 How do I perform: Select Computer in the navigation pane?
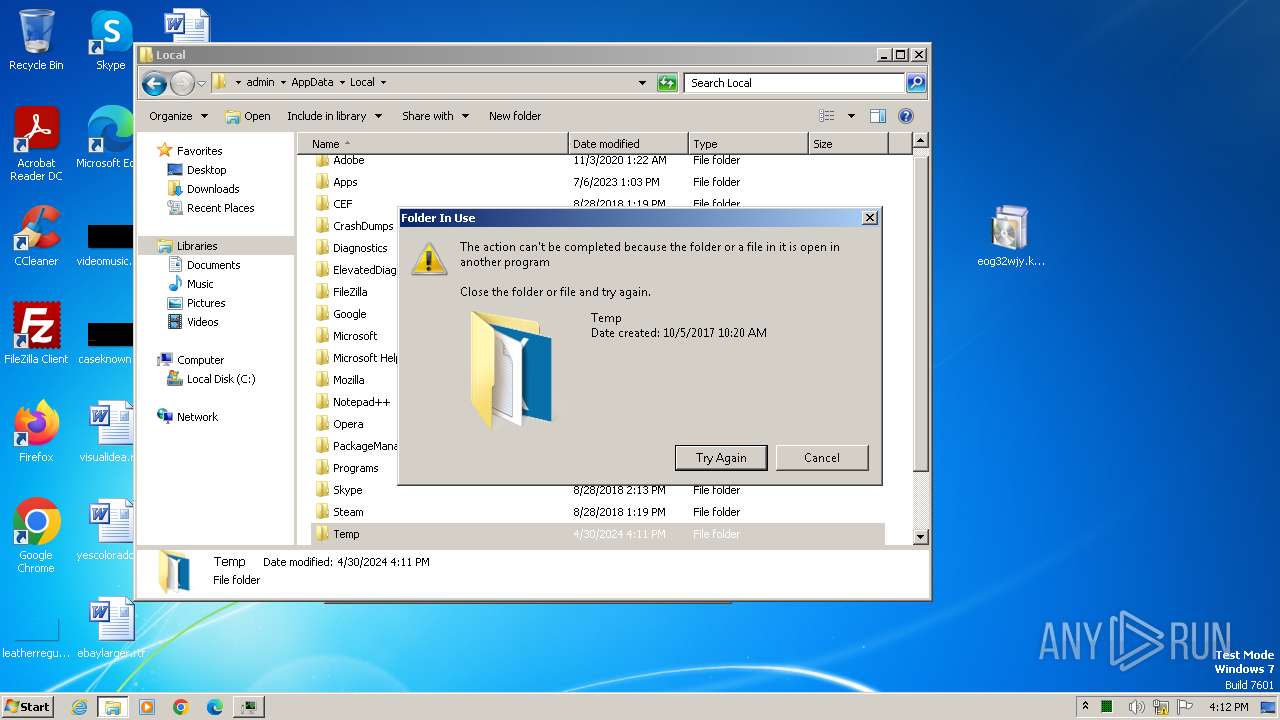coord(200,360)
